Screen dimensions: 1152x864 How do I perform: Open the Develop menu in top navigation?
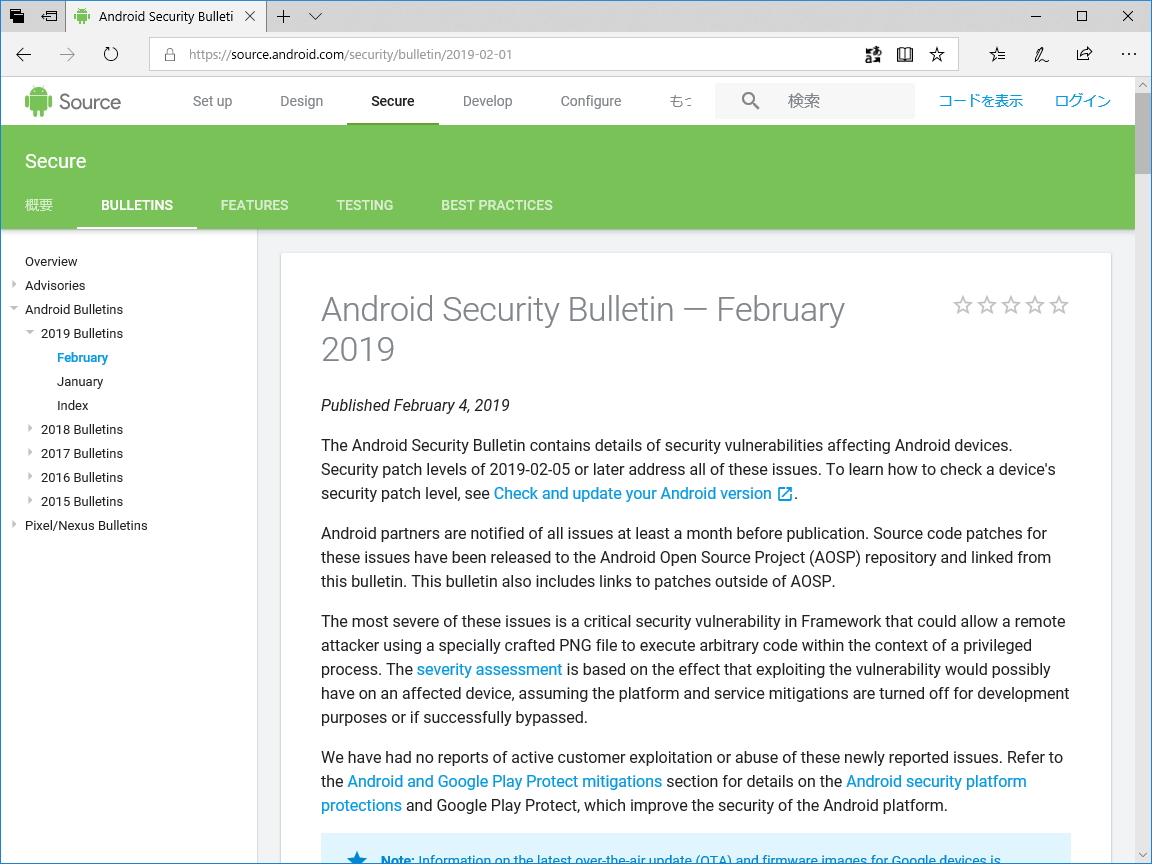pos(487,101)
